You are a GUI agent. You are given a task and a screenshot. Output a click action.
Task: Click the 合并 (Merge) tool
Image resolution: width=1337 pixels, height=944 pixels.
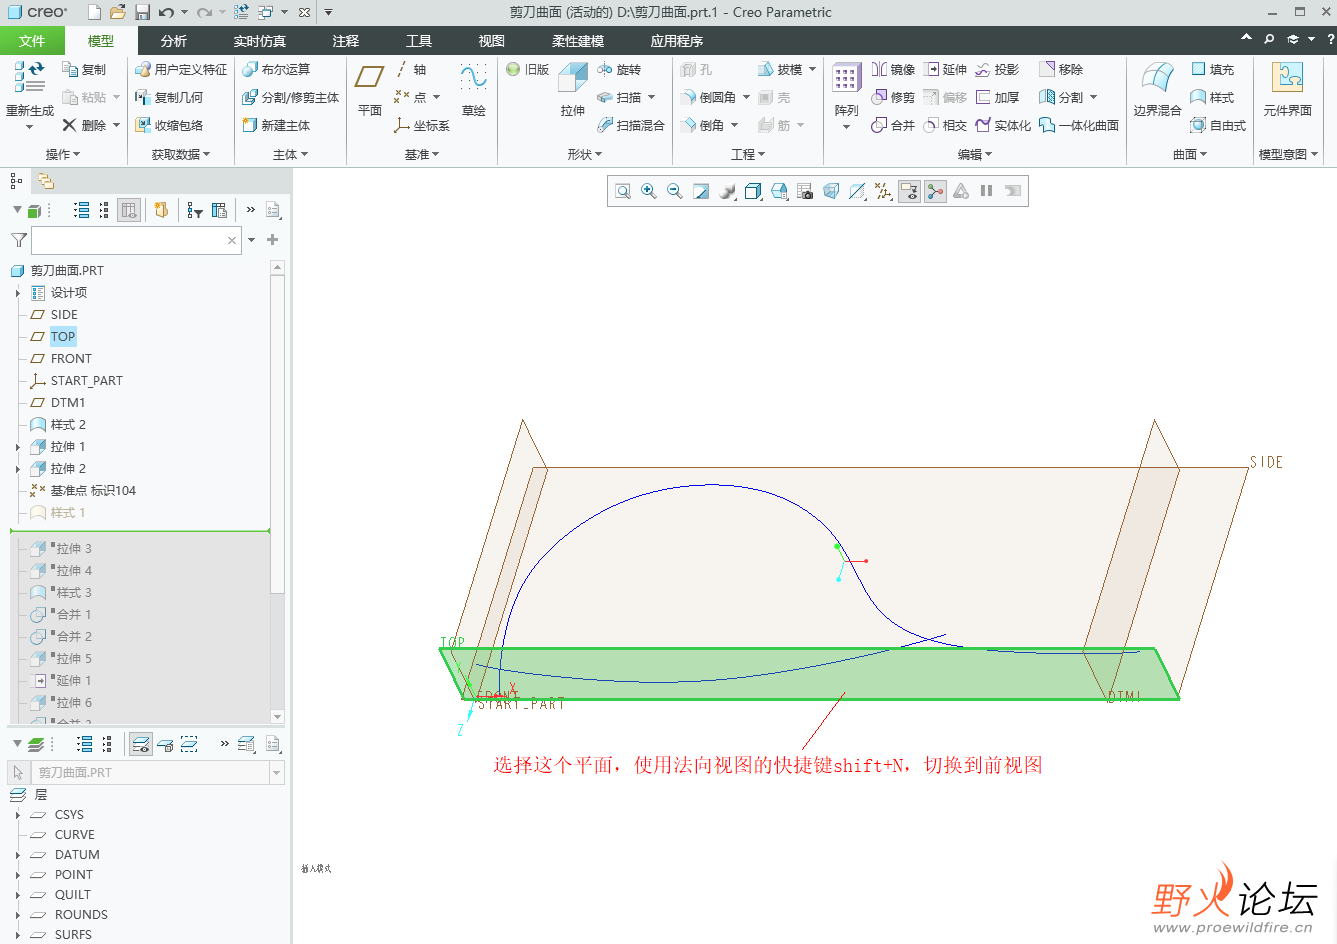pos(893,125)
